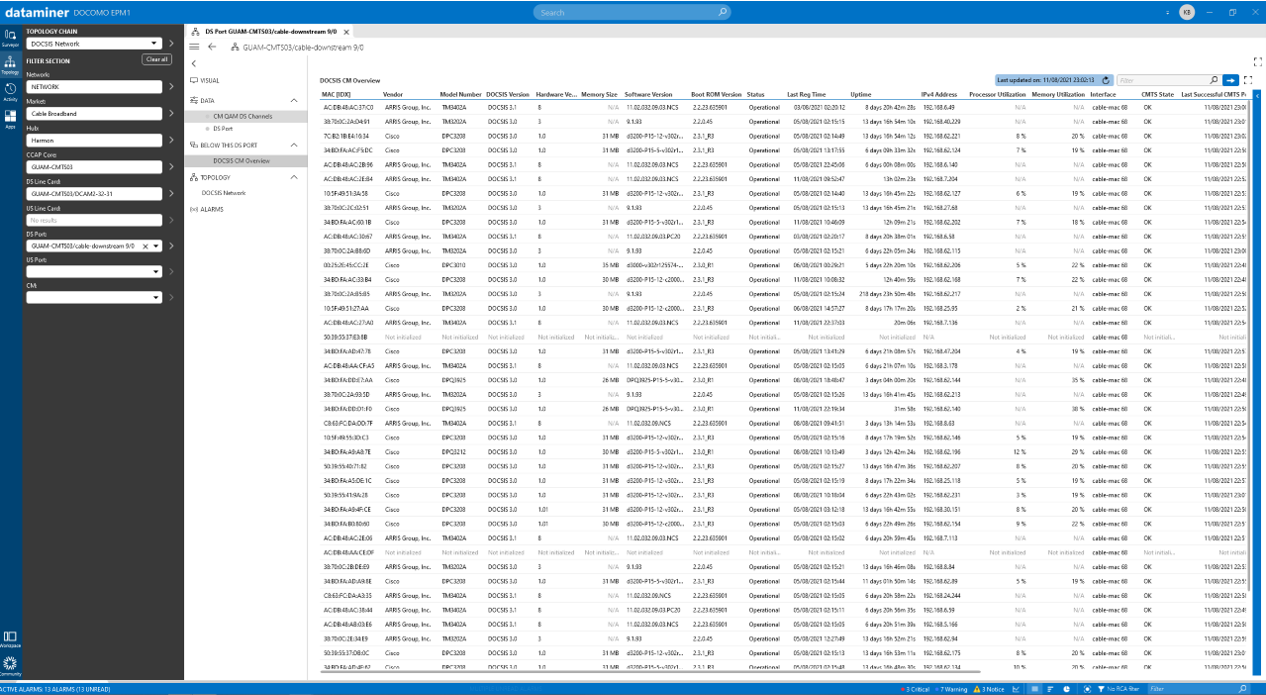Click the blue arrow filter apply button
The image size is (1266, 695).
point(1230,79)
